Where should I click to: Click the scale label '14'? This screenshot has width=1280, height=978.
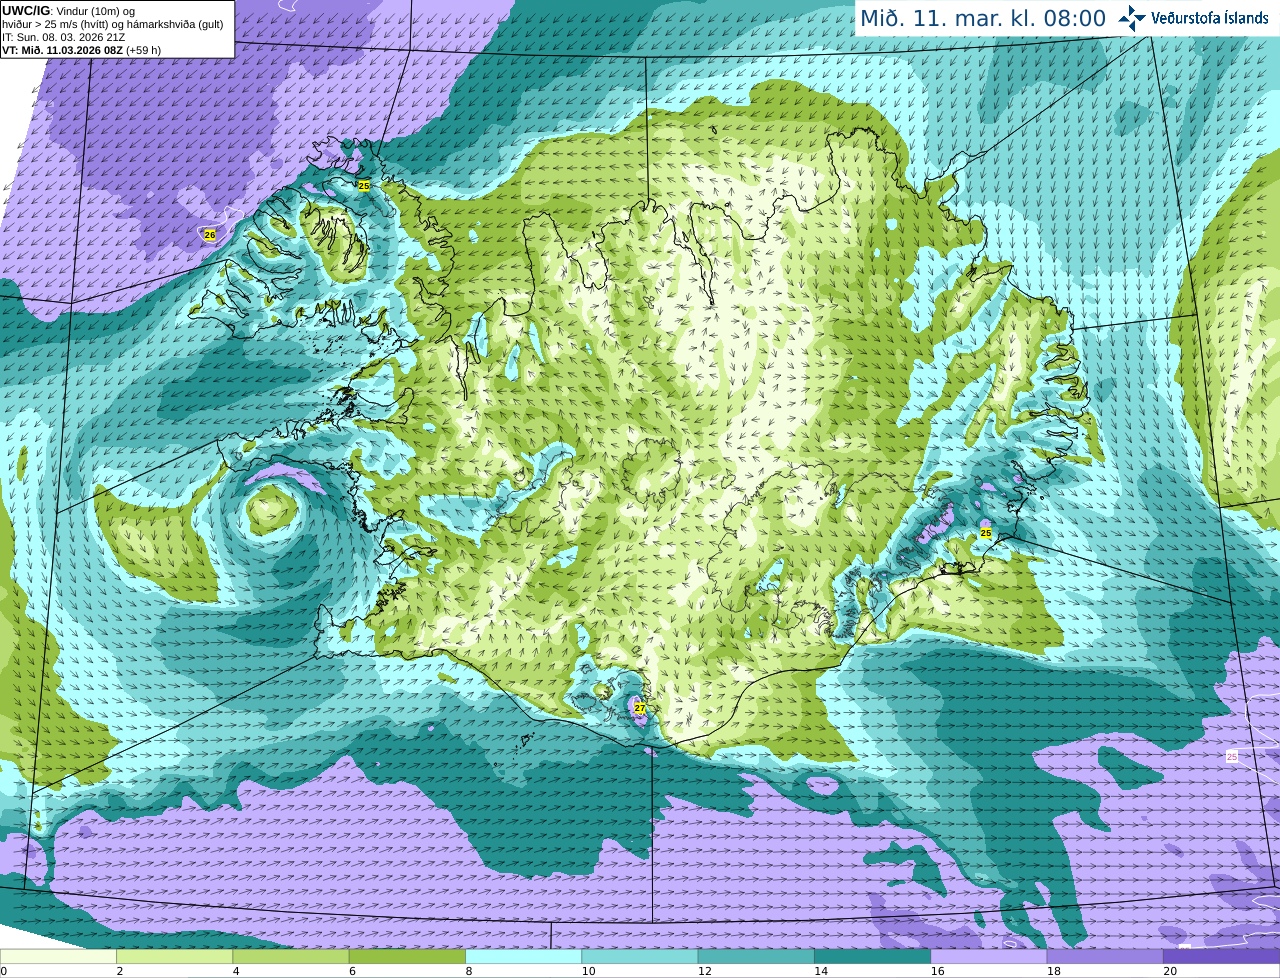pos(820,971)
